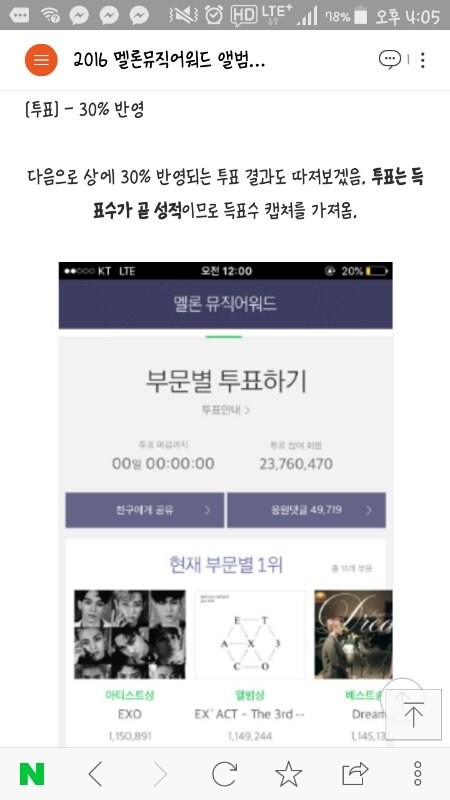Viewport: 450px width, 800px height.
Task: Open comments via speech bubble icon
Action: [x=390, y=60]
